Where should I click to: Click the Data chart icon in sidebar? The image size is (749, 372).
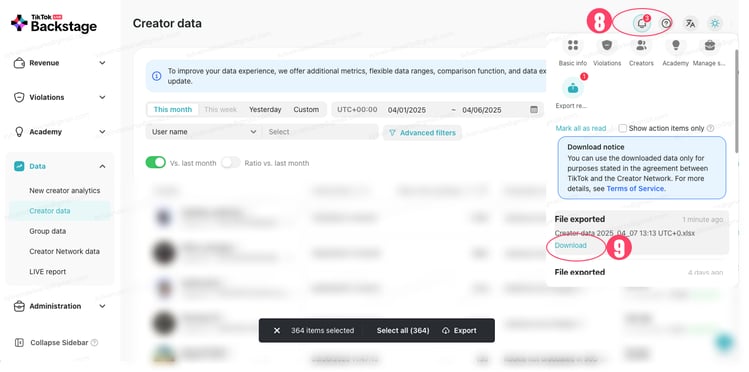pyautogui.click(x=19, y=166)
